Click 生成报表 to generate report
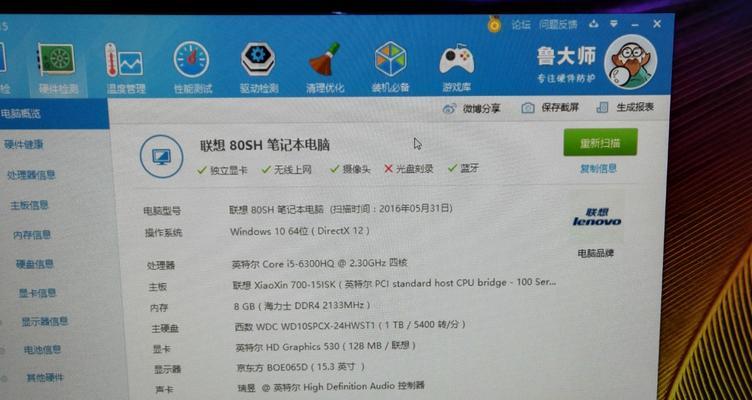The width and height of the screenshot is (752, 400). (x=625, y=107)
